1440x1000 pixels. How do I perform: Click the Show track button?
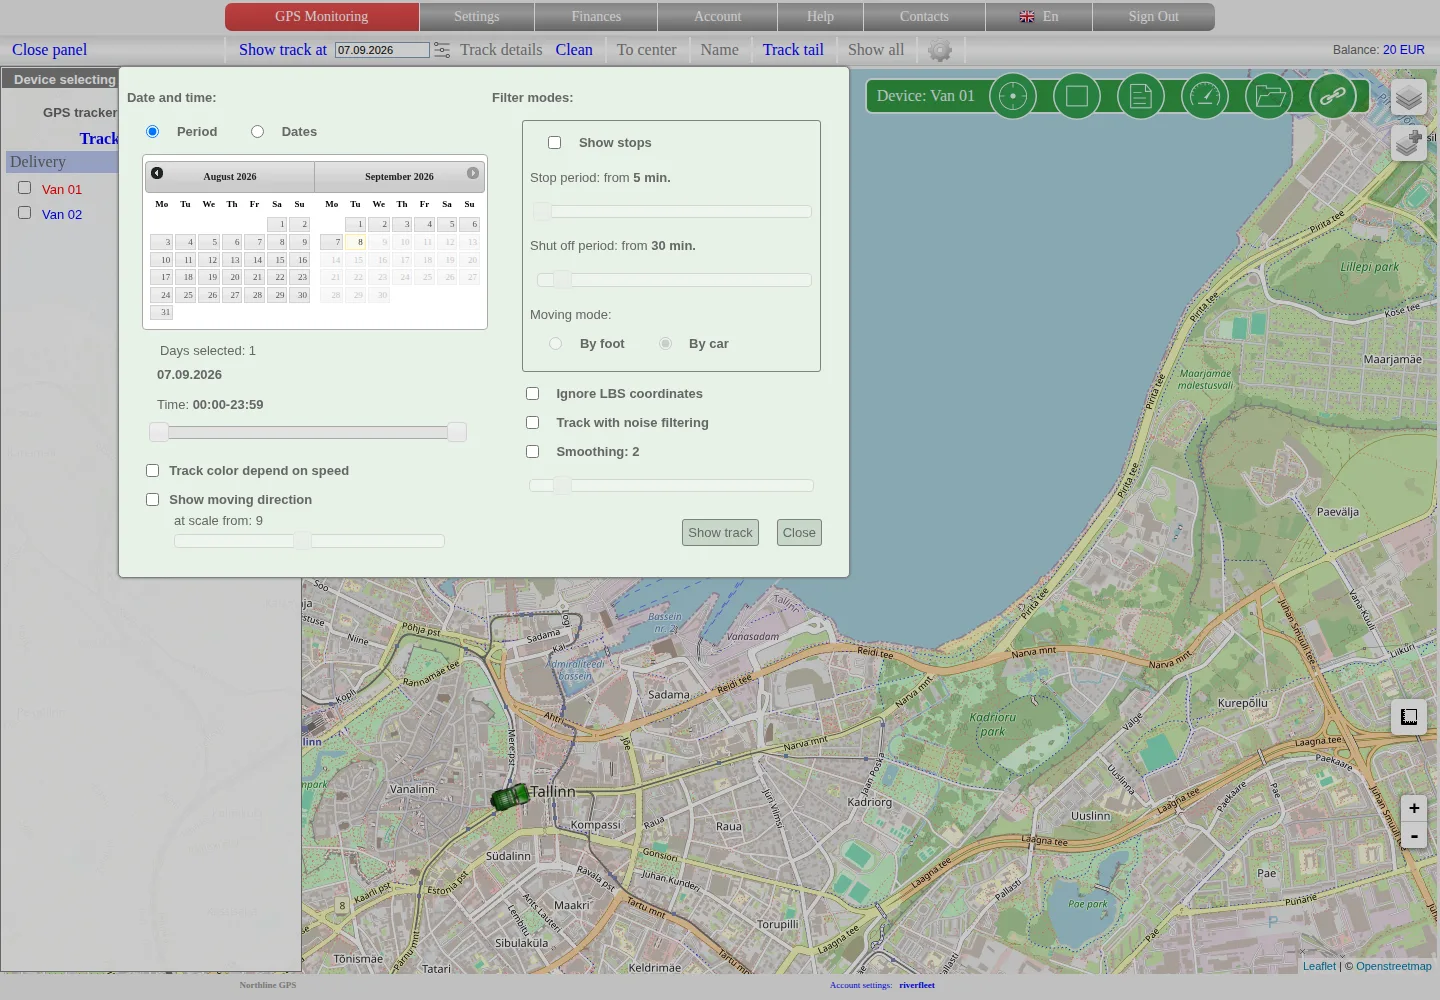tap(720, 532)
